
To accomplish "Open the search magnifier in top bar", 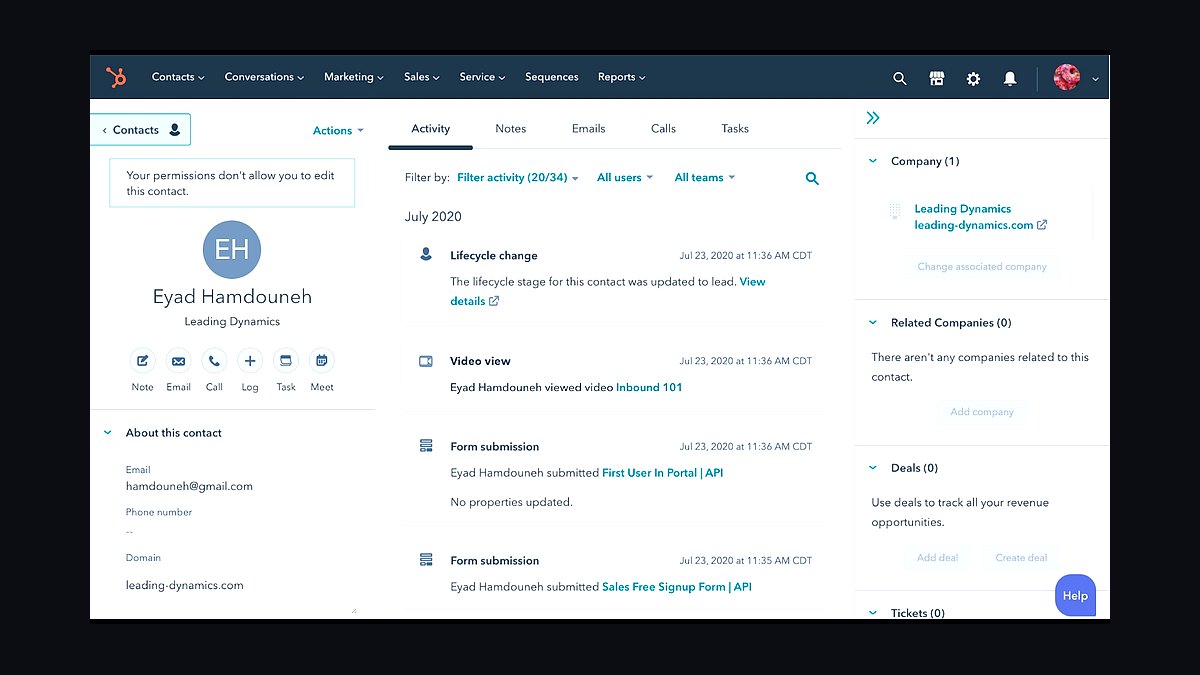I will (900, 78).
